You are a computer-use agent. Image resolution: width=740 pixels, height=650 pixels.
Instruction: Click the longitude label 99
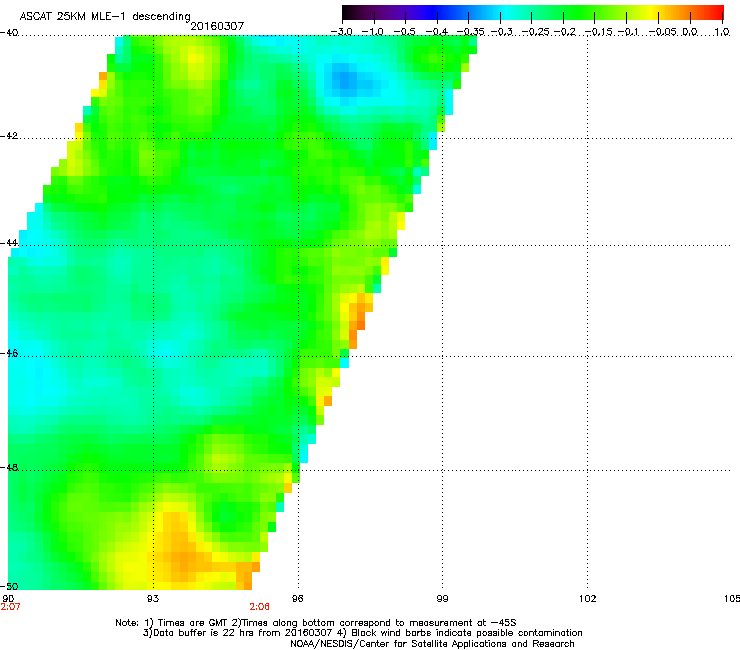click(x=442, y=599)
